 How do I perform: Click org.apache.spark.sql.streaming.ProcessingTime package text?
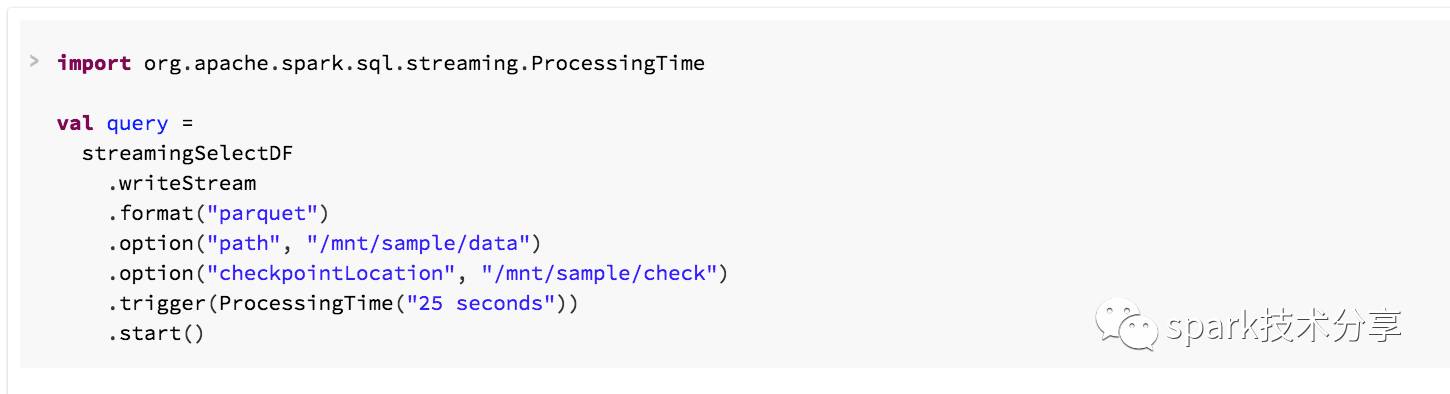(x=424, y=64)
